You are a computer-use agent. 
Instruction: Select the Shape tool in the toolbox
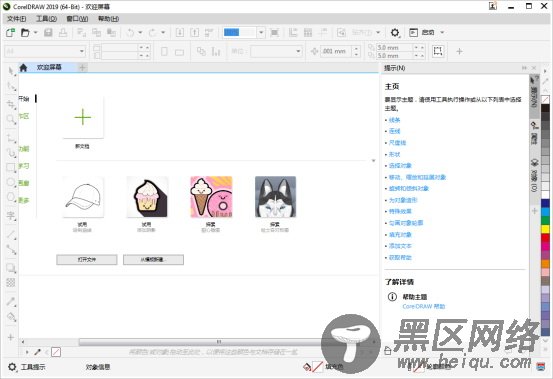click(x=11, y=87)
